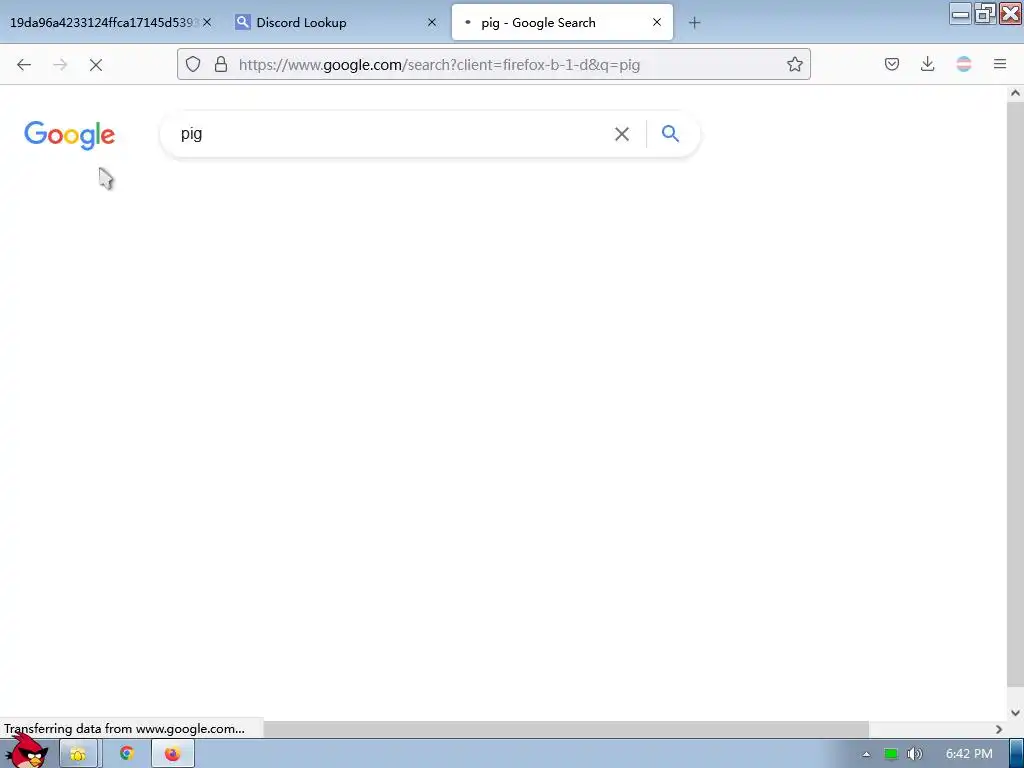Open a new tab with plus
This screenshot has width=1024, height=768.
[694, 23]
